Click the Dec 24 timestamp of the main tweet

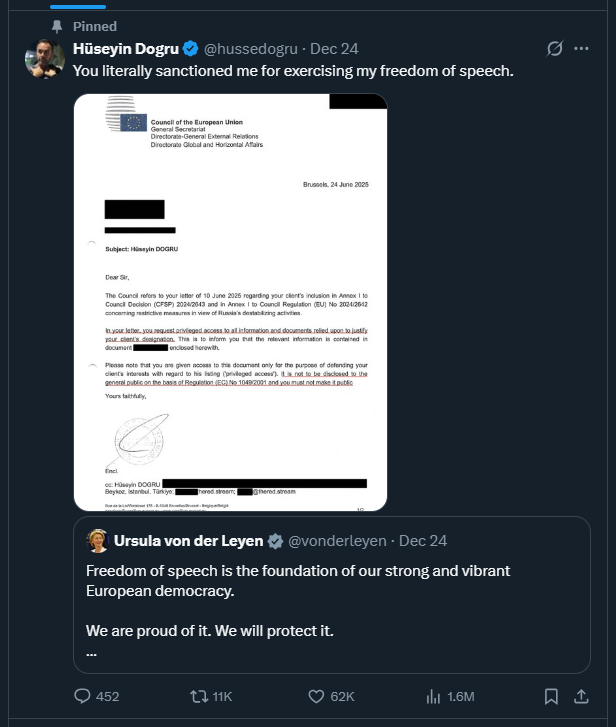tap(335, 49)
